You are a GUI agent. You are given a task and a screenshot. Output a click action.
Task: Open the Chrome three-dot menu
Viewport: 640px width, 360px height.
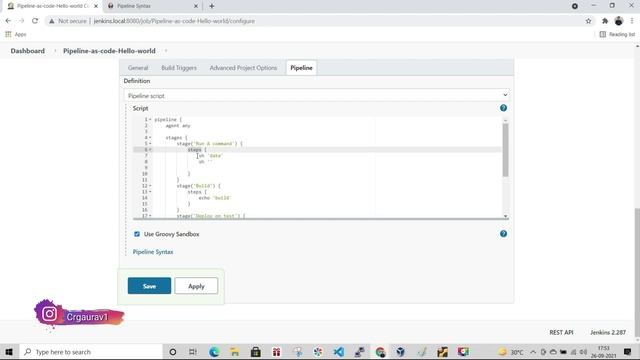coord(632,21)
